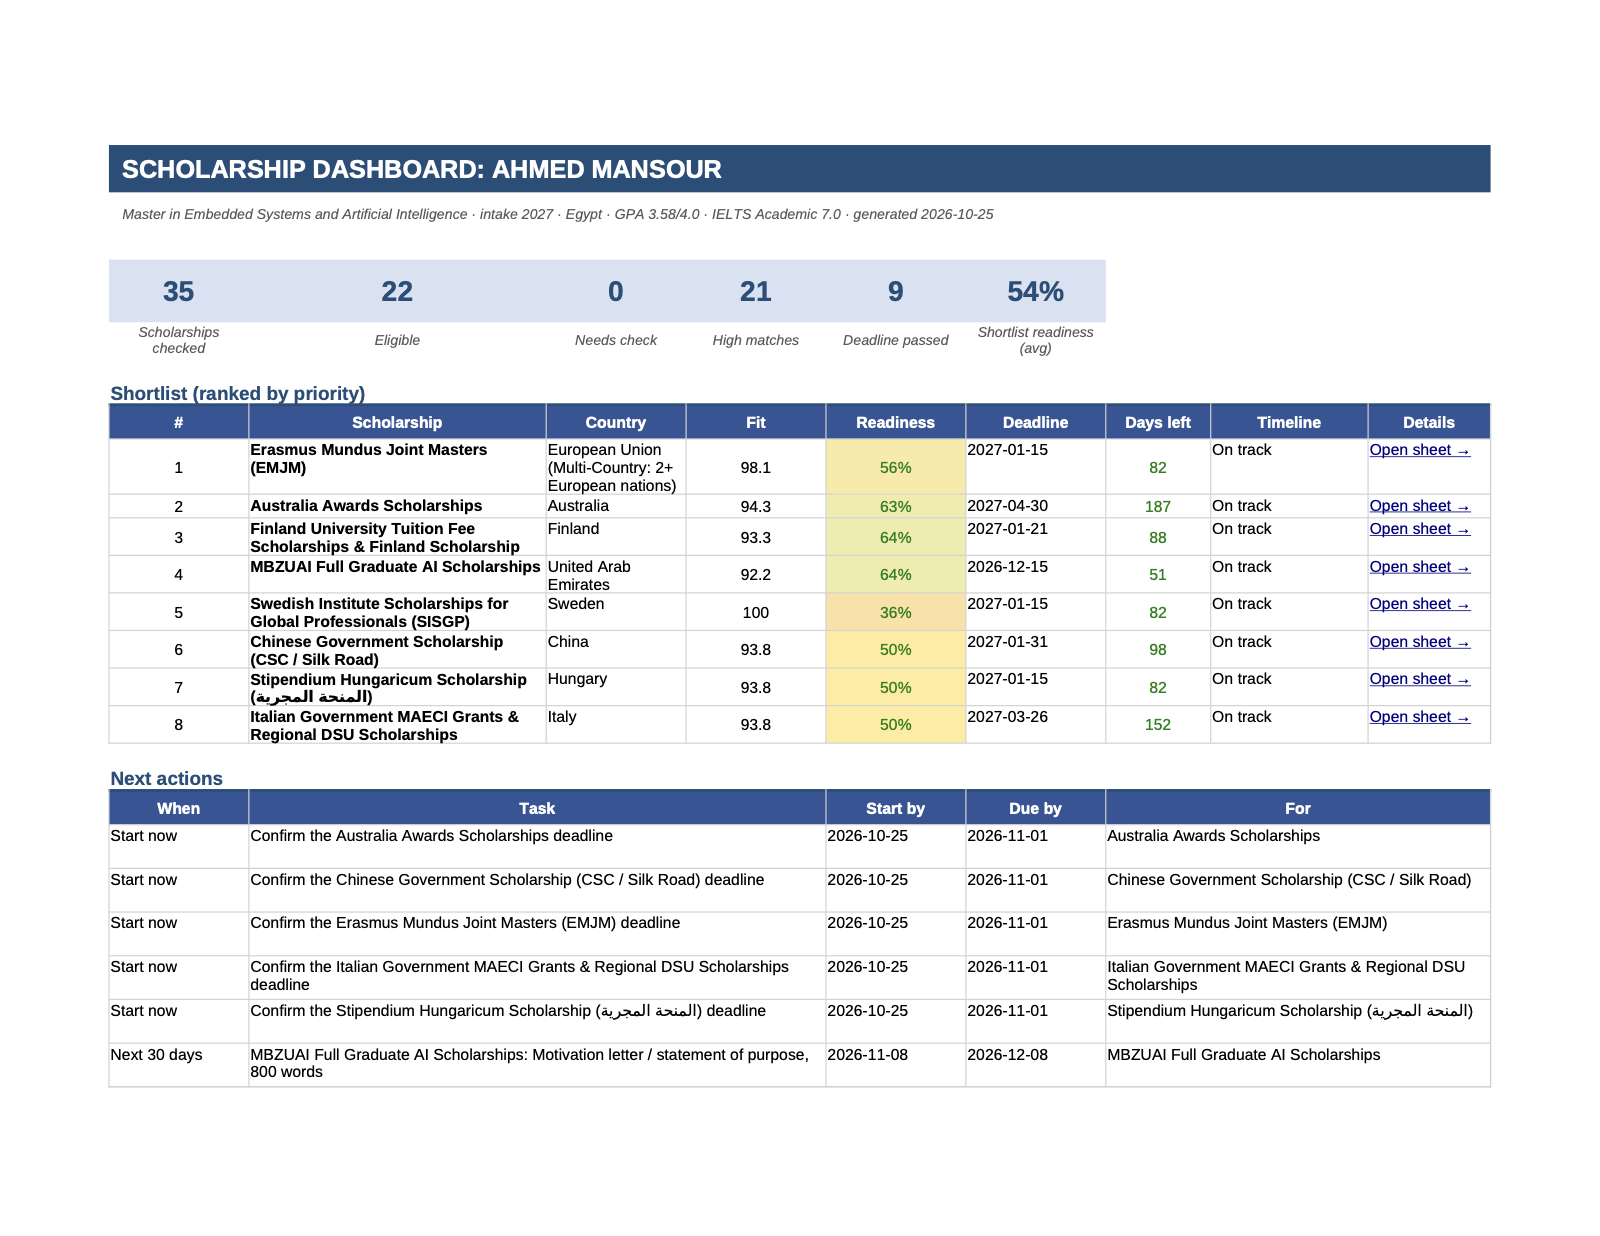Click the 56% readiness cell for Erasmus Mundus

tap(896, 467)
